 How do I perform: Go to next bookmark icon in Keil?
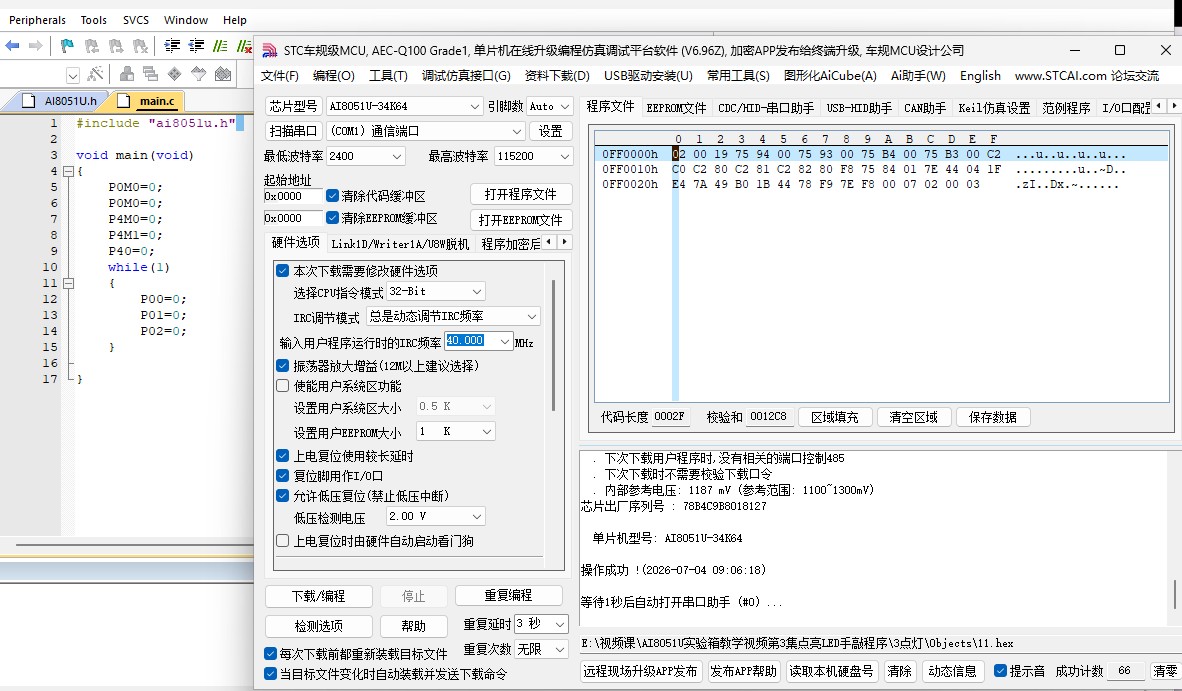click(115, 46)
